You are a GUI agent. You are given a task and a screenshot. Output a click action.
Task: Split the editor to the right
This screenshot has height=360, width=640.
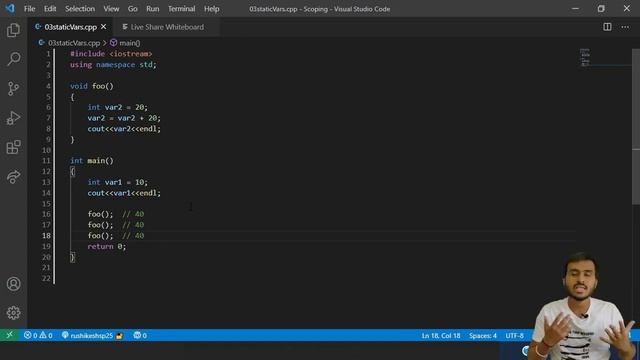point(607,27)
